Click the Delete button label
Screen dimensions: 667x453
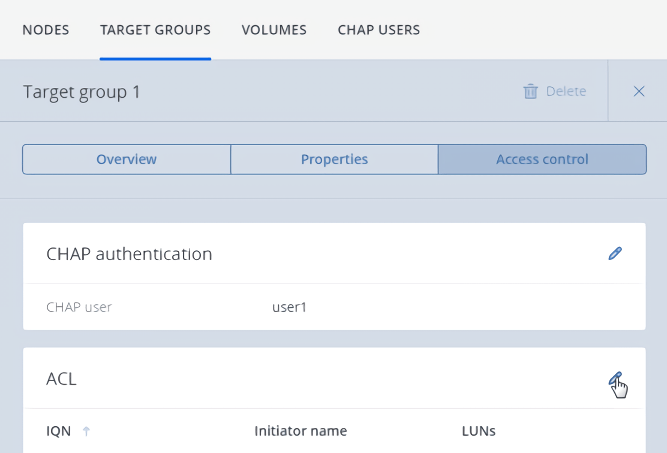pyautogui.click(x=566, y=91)
